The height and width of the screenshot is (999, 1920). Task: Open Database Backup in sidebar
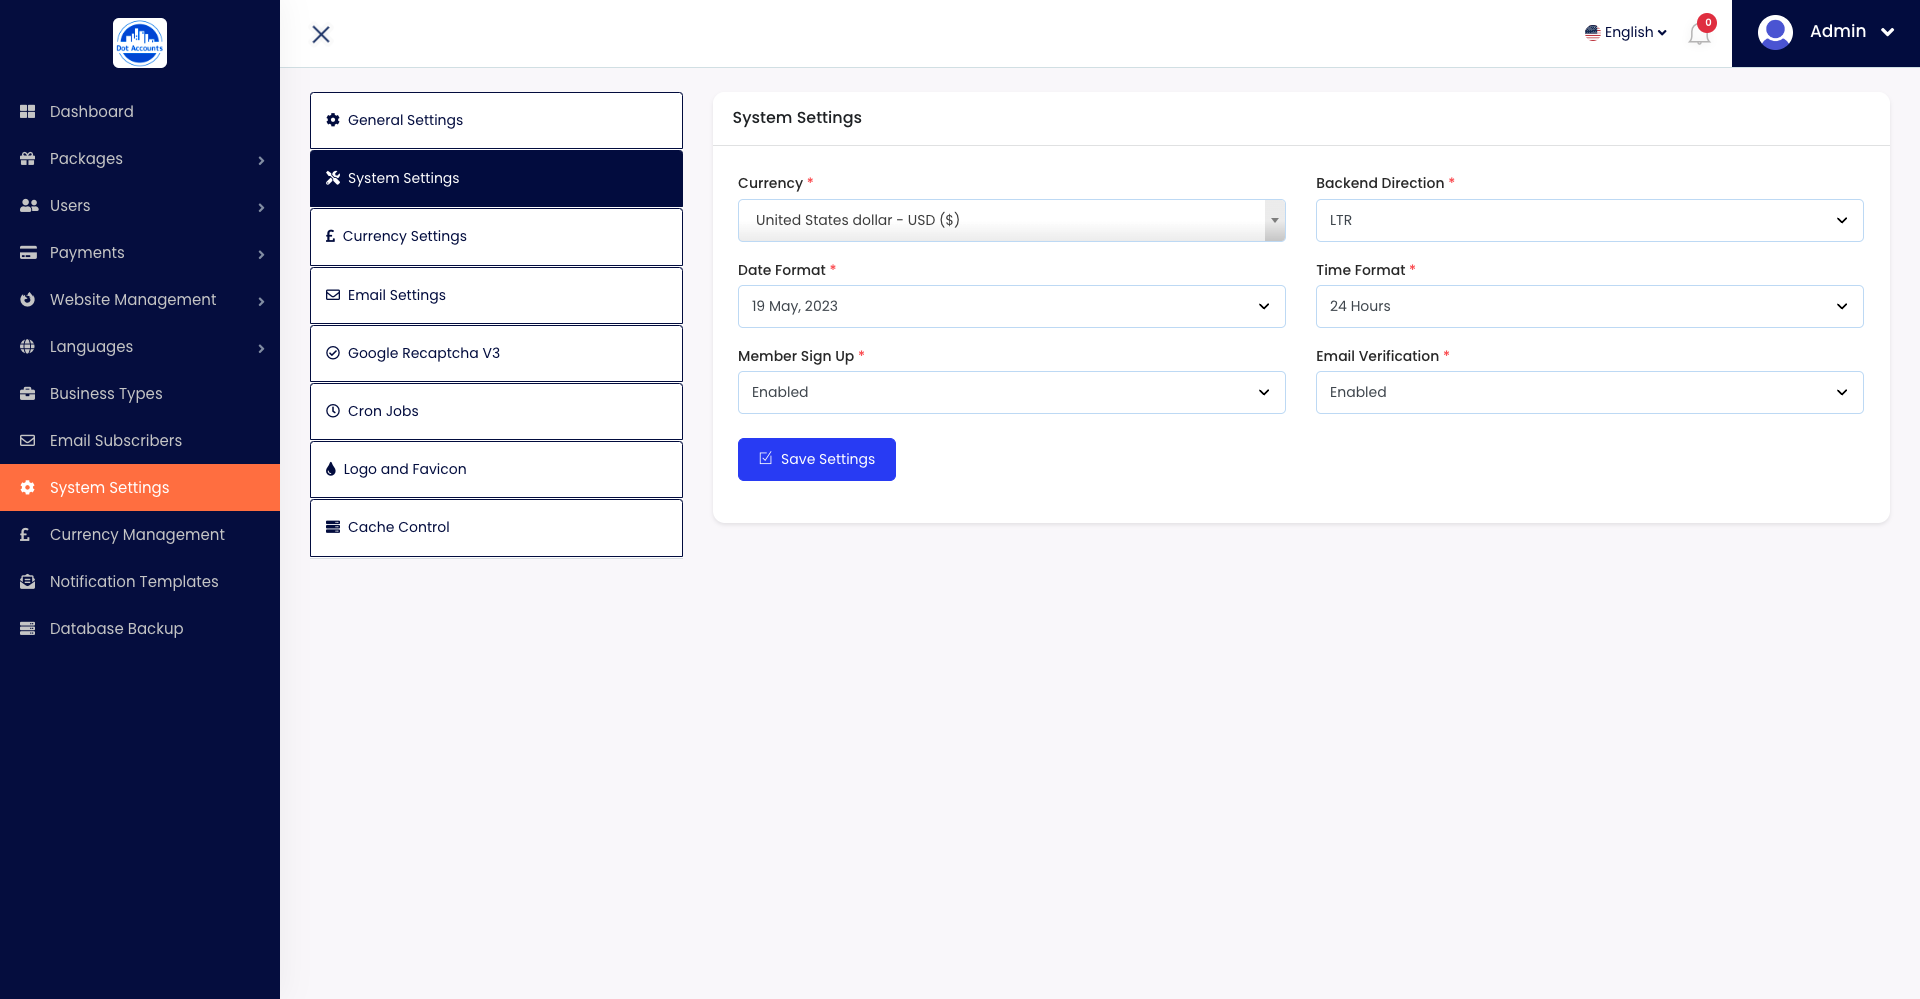[116, 628]
